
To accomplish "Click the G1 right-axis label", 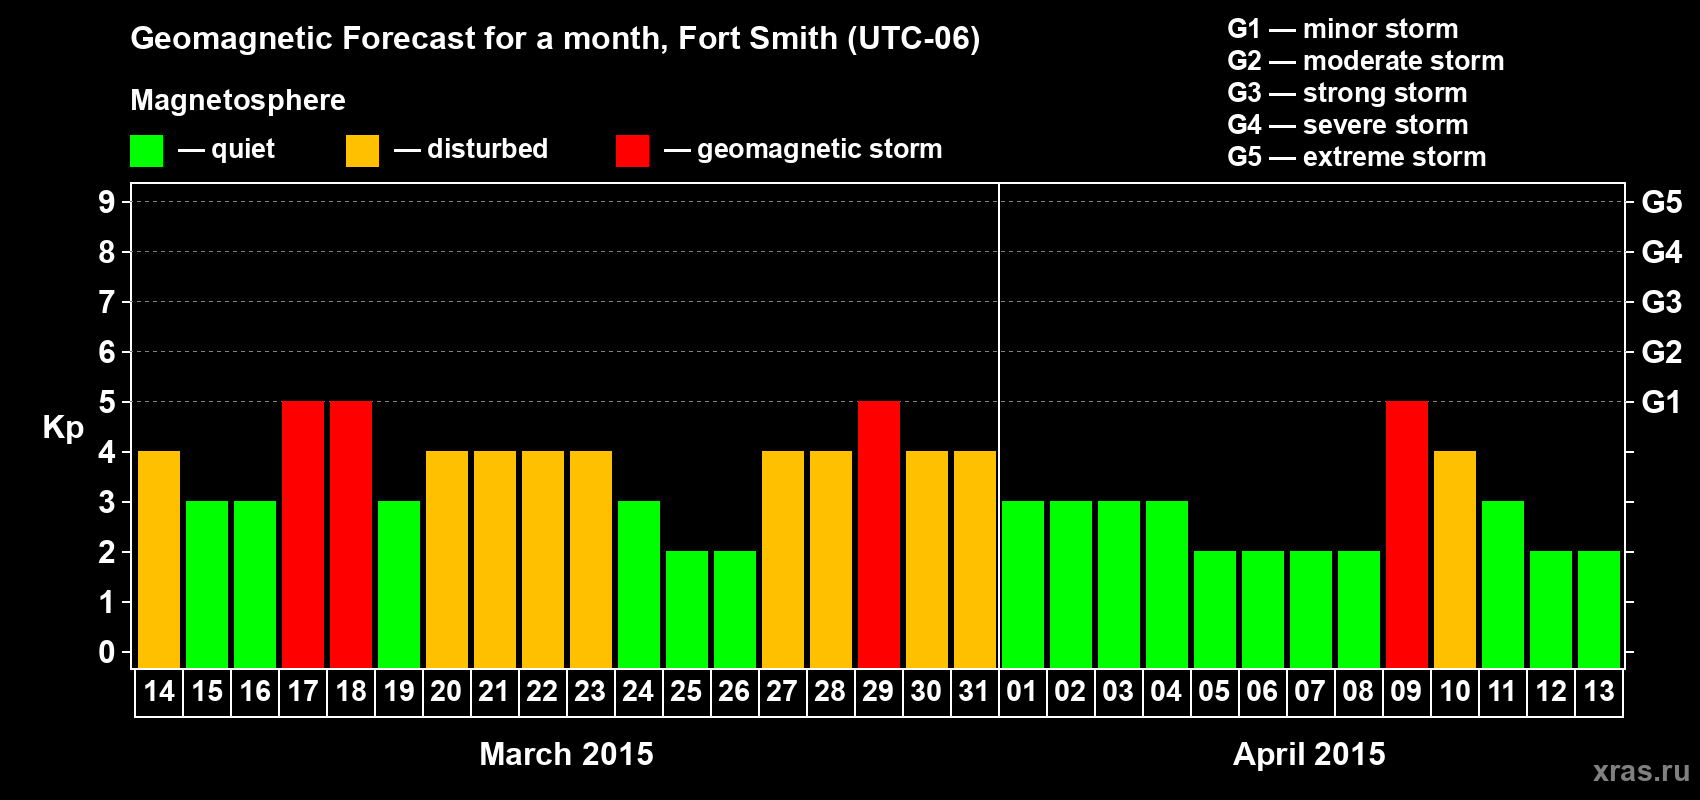I will point(1662,402).
